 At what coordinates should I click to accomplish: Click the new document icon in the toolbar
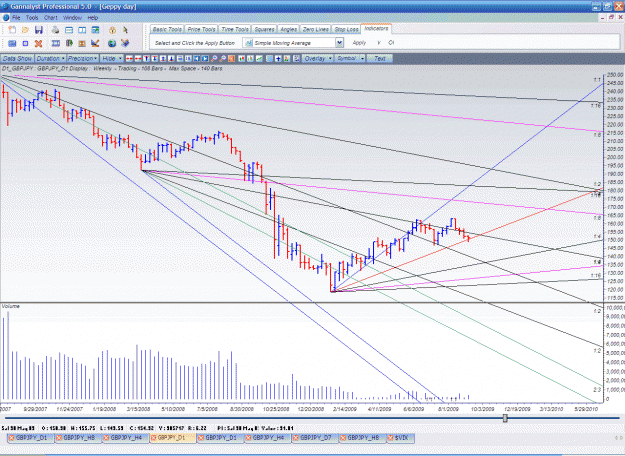[x=12, y=30]
